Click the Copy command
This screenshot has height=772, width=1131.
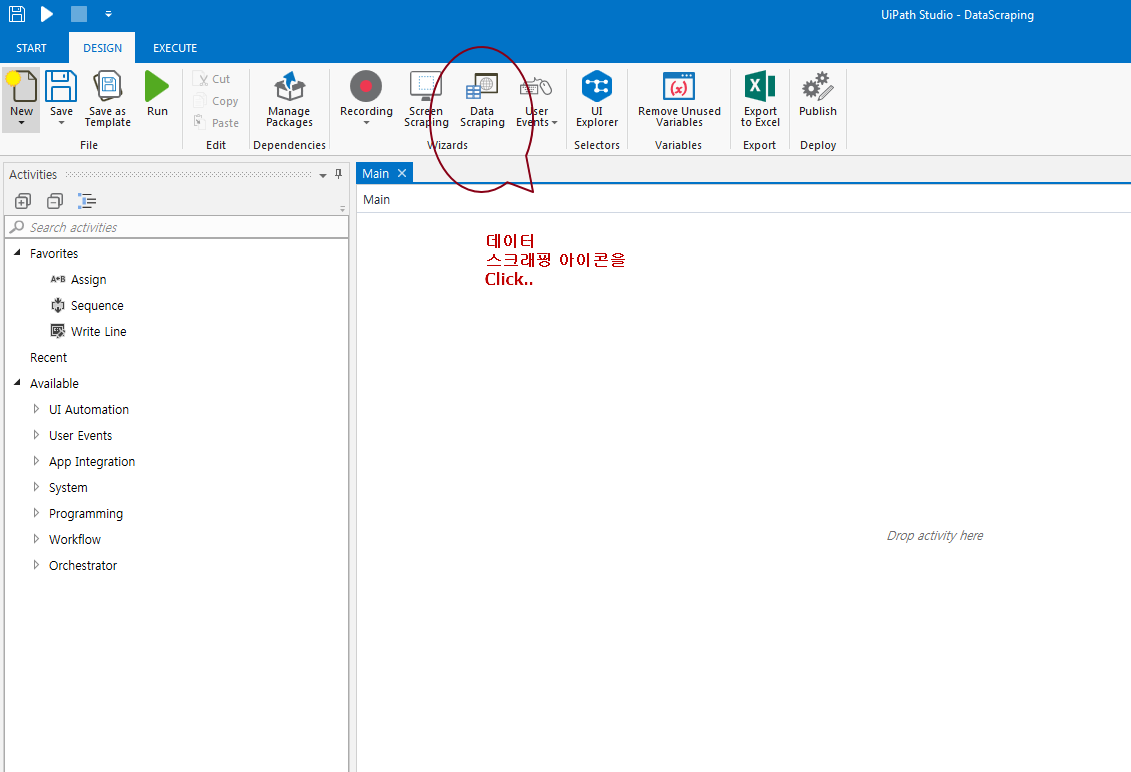[216, 101]
